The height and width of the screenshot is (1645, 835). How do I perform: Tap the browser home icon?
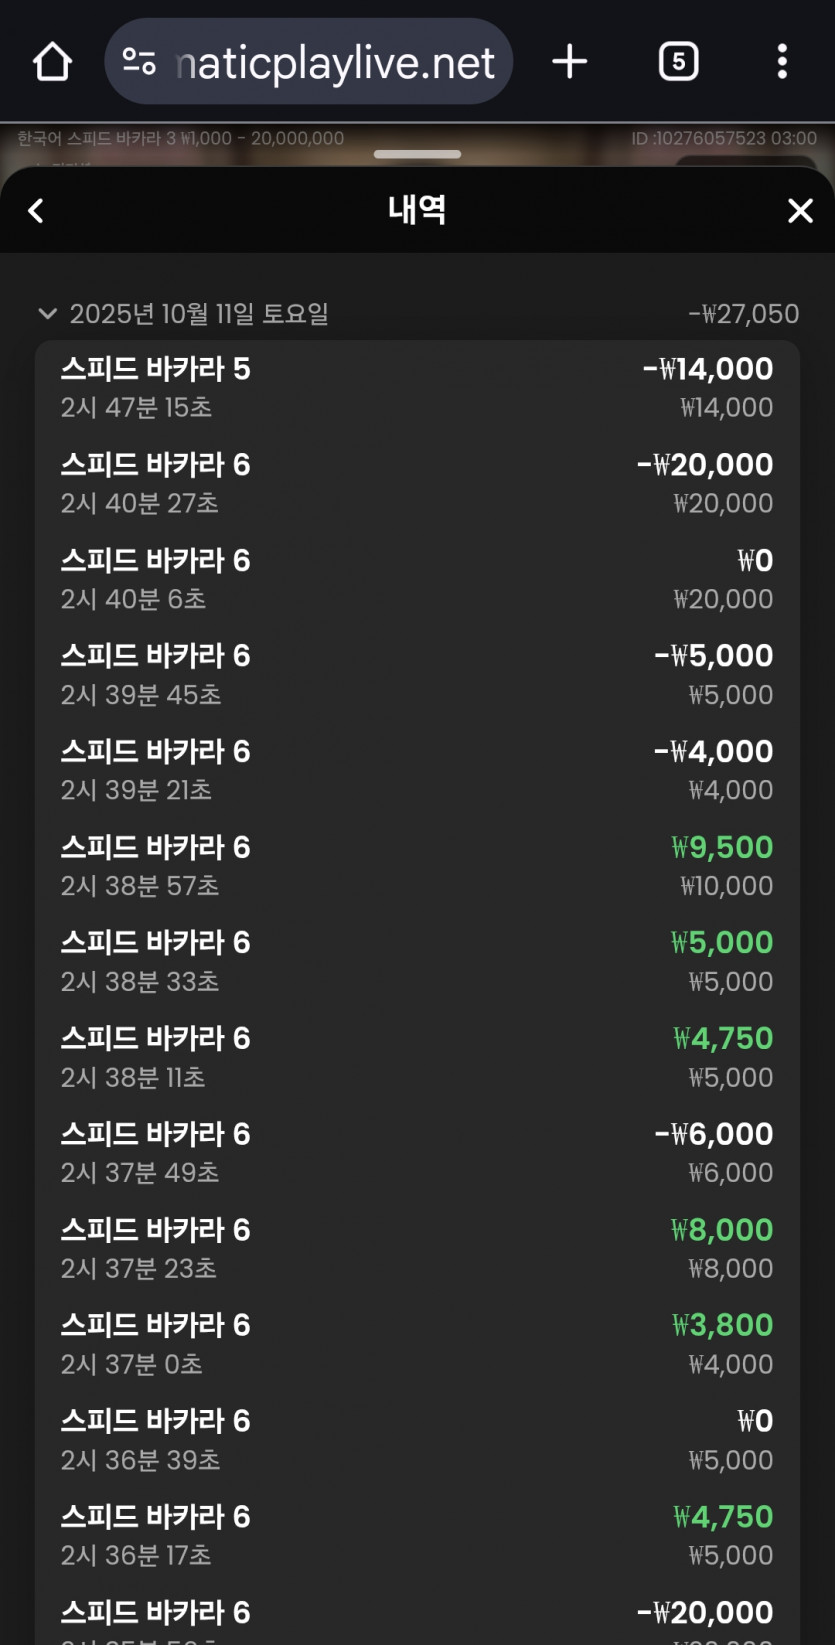(52, 62)
